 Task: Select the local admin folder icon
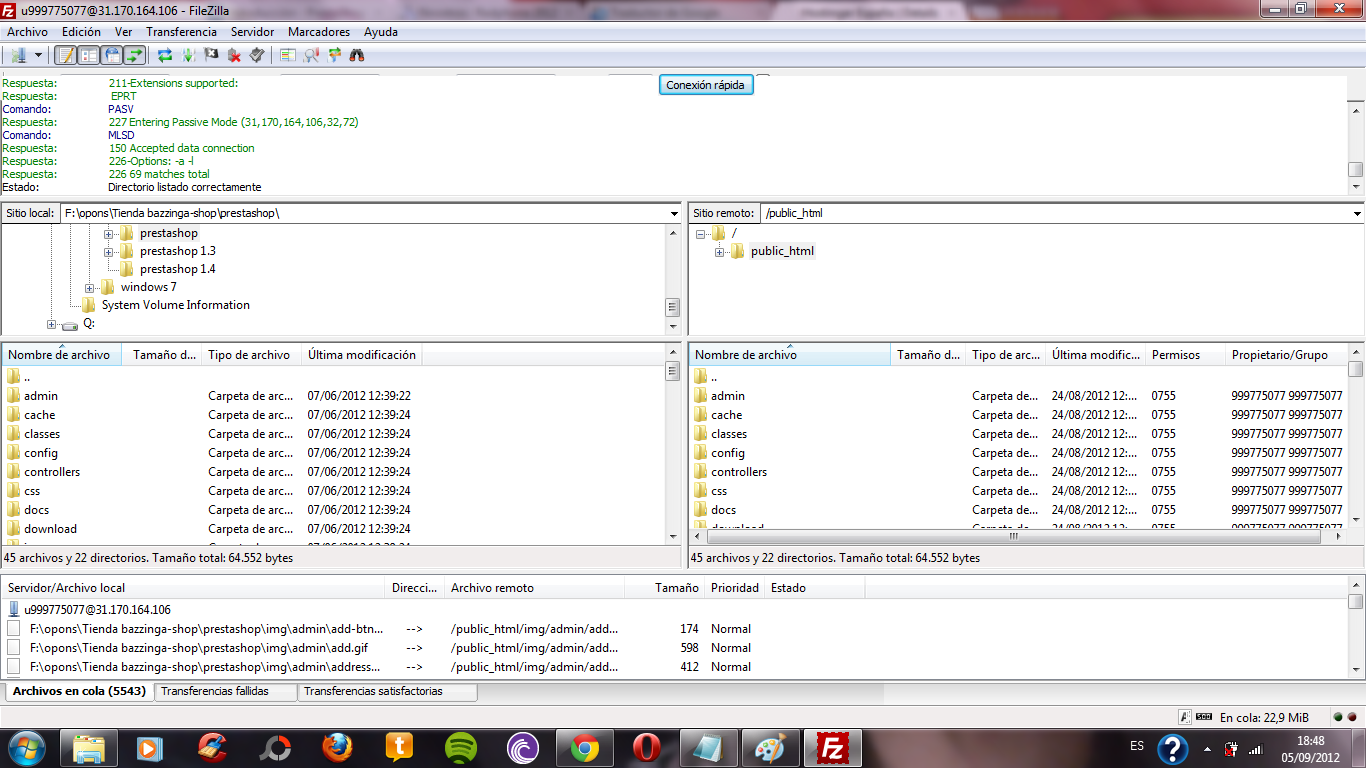click(13, 395)
